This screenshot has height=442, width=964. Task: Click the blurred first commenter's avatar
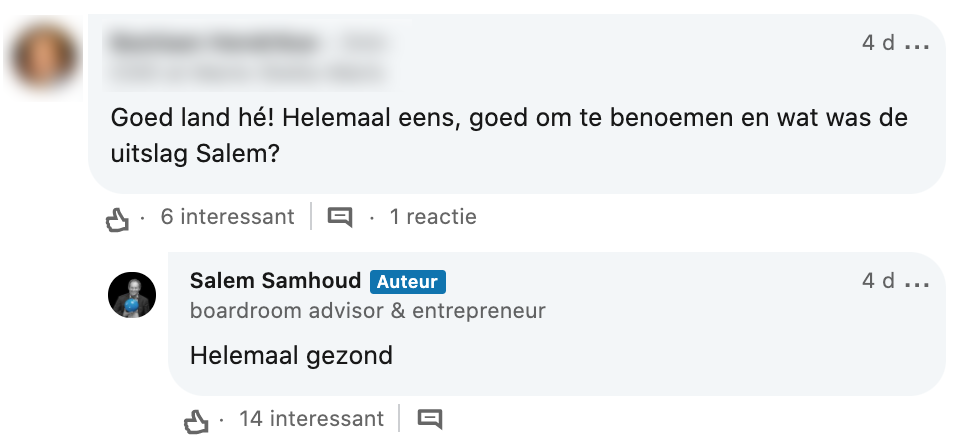coord(43,56)
